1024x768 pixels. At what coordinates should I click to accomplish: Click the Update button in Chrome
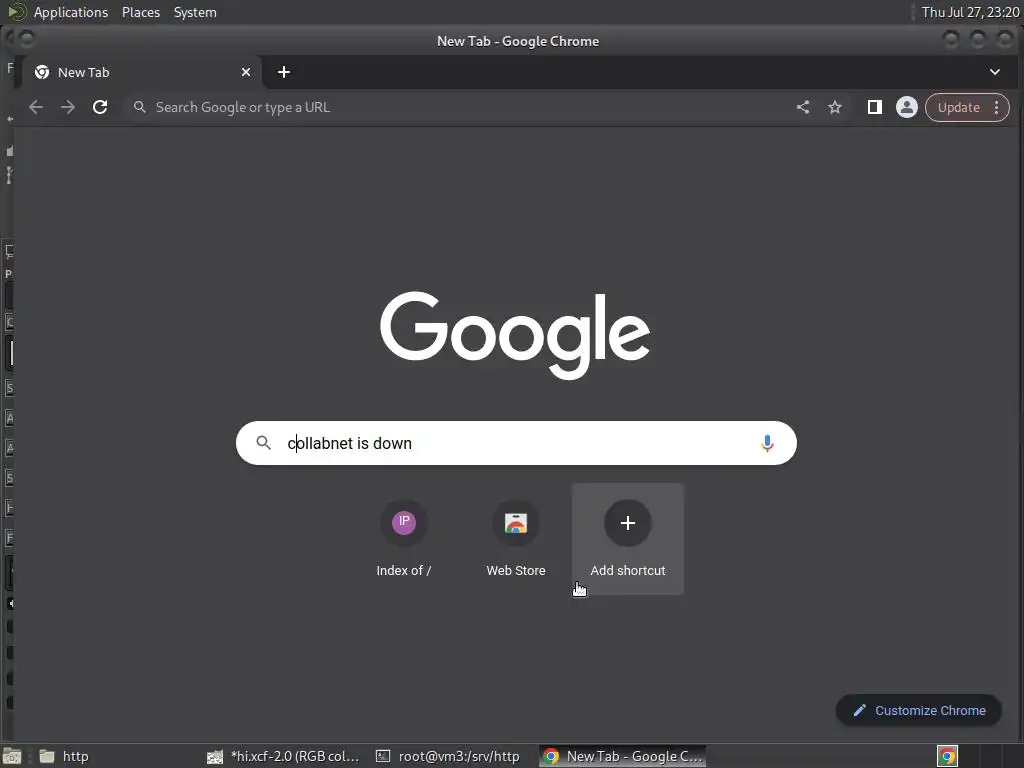959,107
